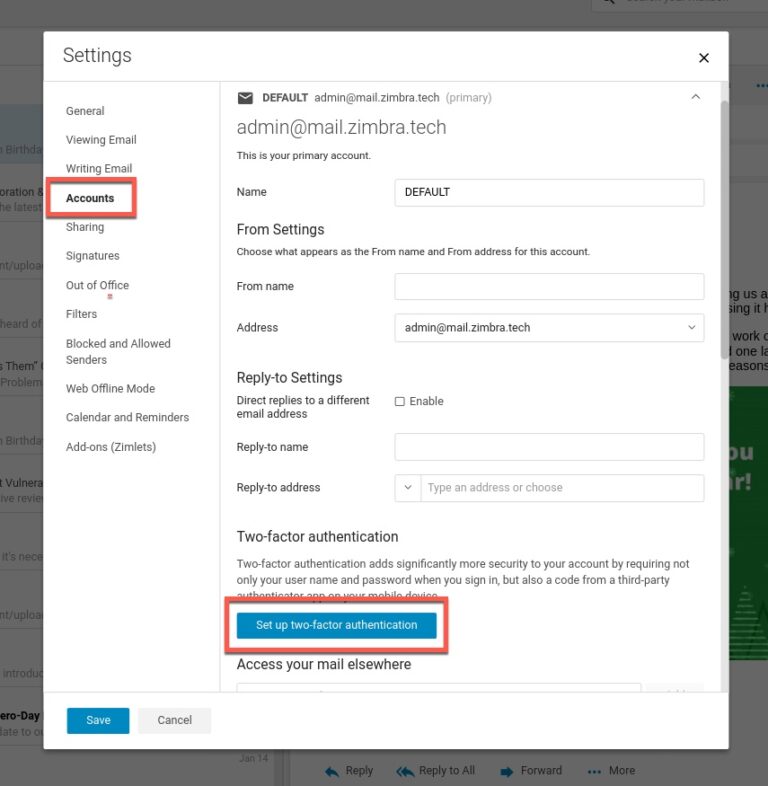
Task: Click the Reply-to address text field
Action: tap(562, 488)
